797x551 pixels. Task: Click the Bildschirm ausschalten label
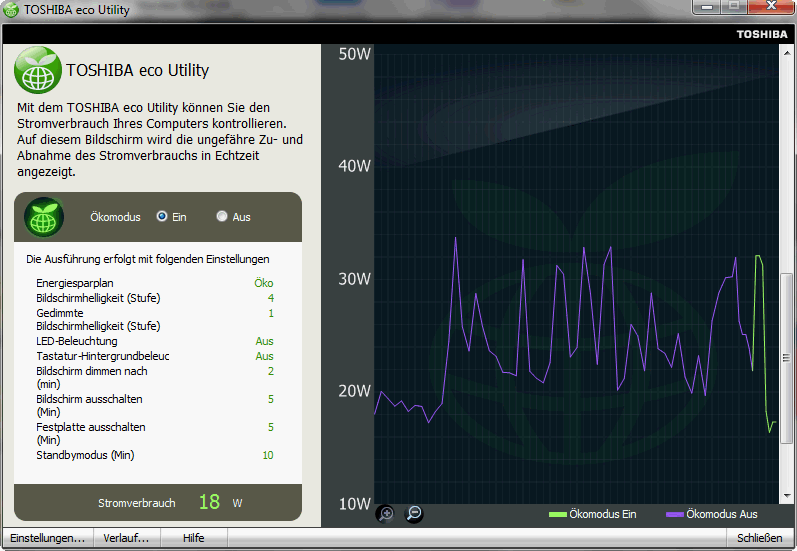click(x=89, y=405)
